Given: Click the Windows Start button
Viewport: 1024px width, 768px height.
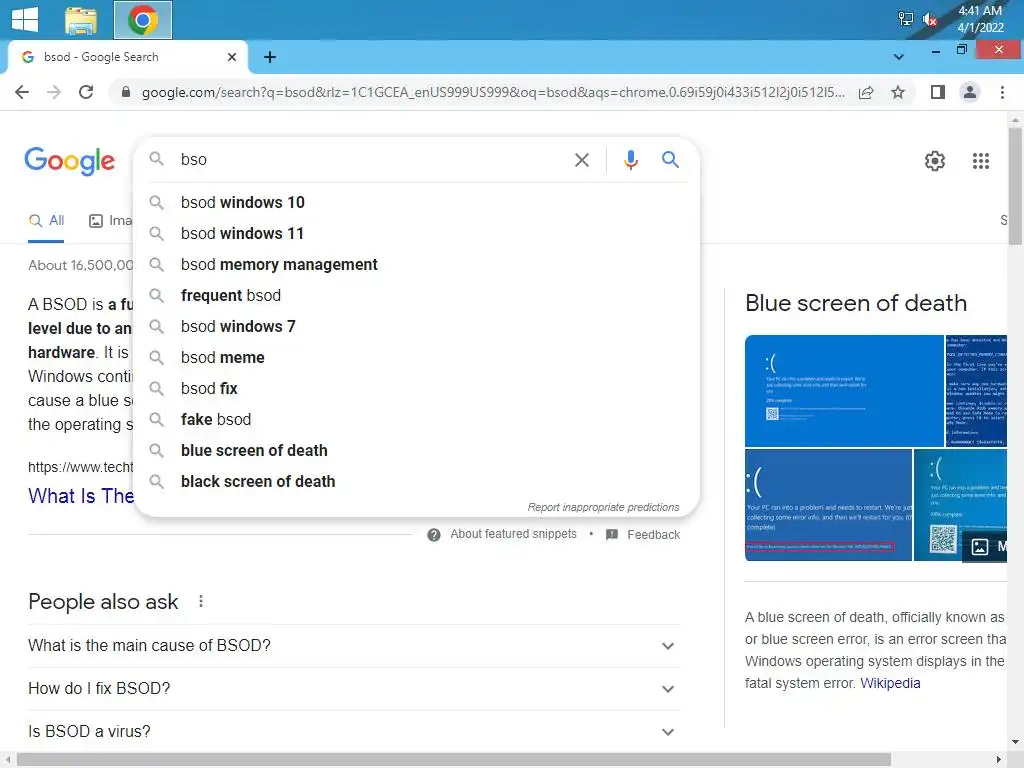Looking at the screenshot, I should click(x=25, y=19).
